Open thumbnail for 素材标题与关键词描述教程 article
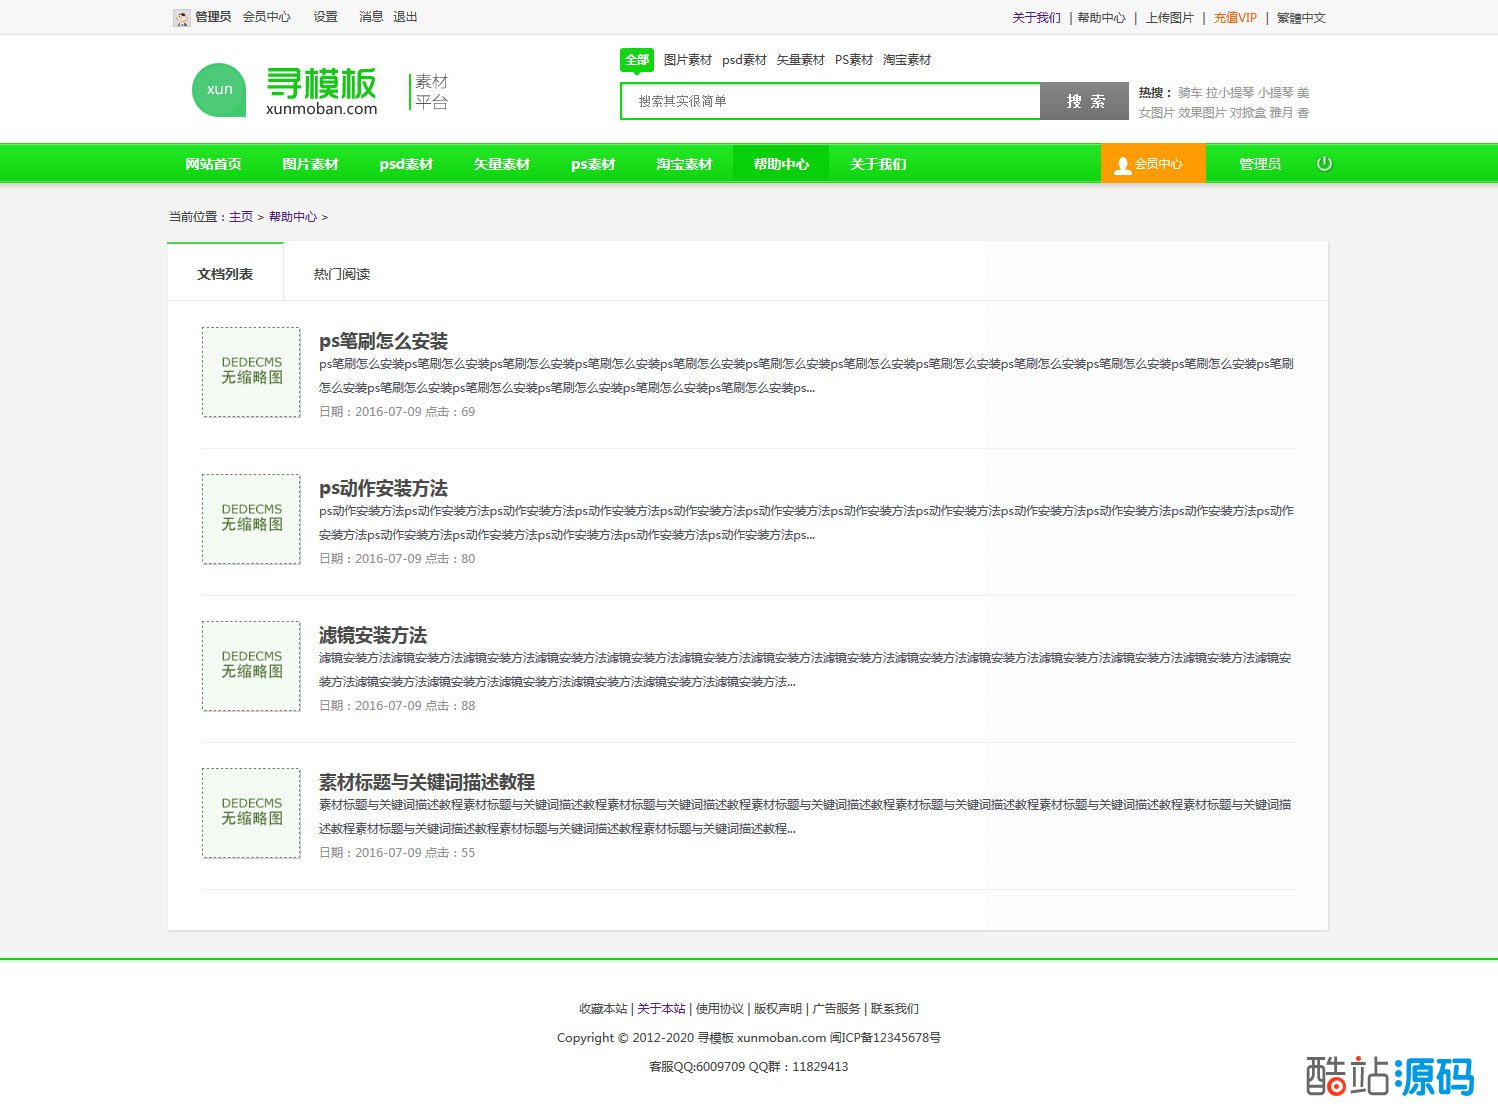 pyautogui.click(x=251, y=813)
